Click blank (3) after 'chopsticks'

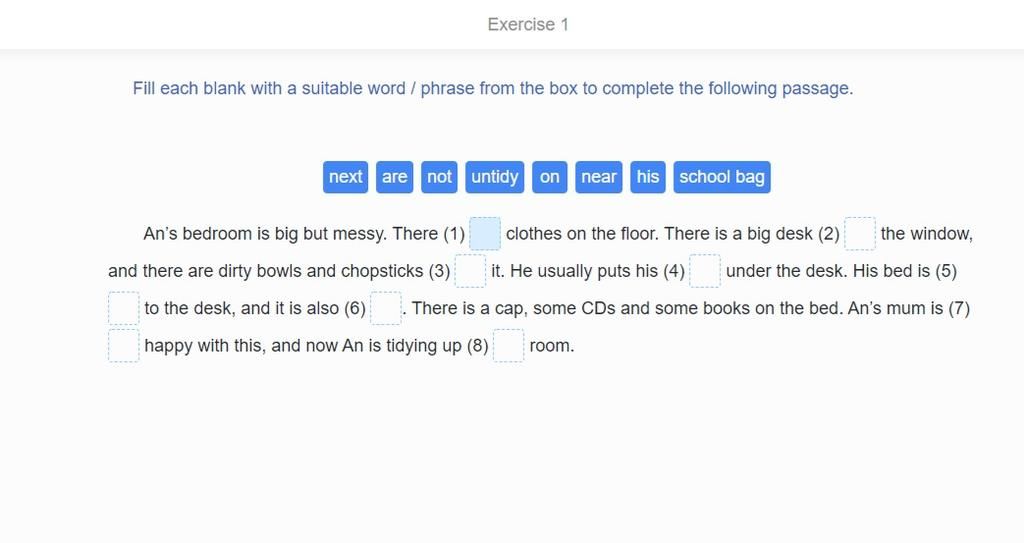tap(470, 271)
